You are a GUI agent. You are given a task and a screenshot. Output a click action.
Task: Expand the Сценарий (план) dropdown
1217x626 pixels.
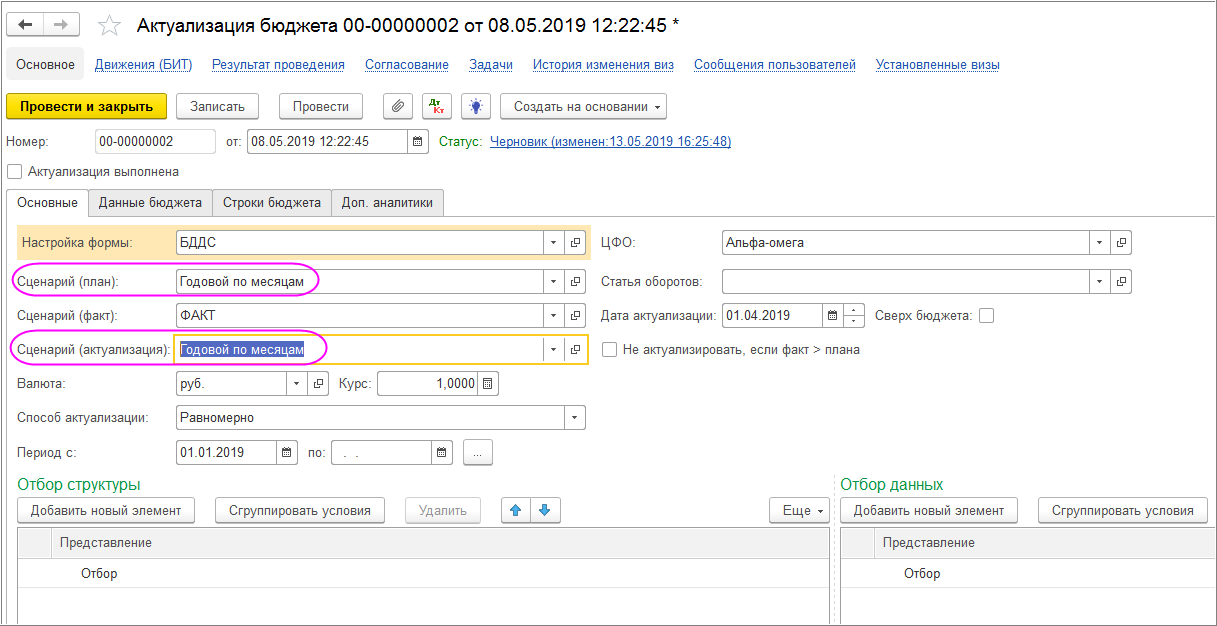pyautogui.click(x=555, y=282)
